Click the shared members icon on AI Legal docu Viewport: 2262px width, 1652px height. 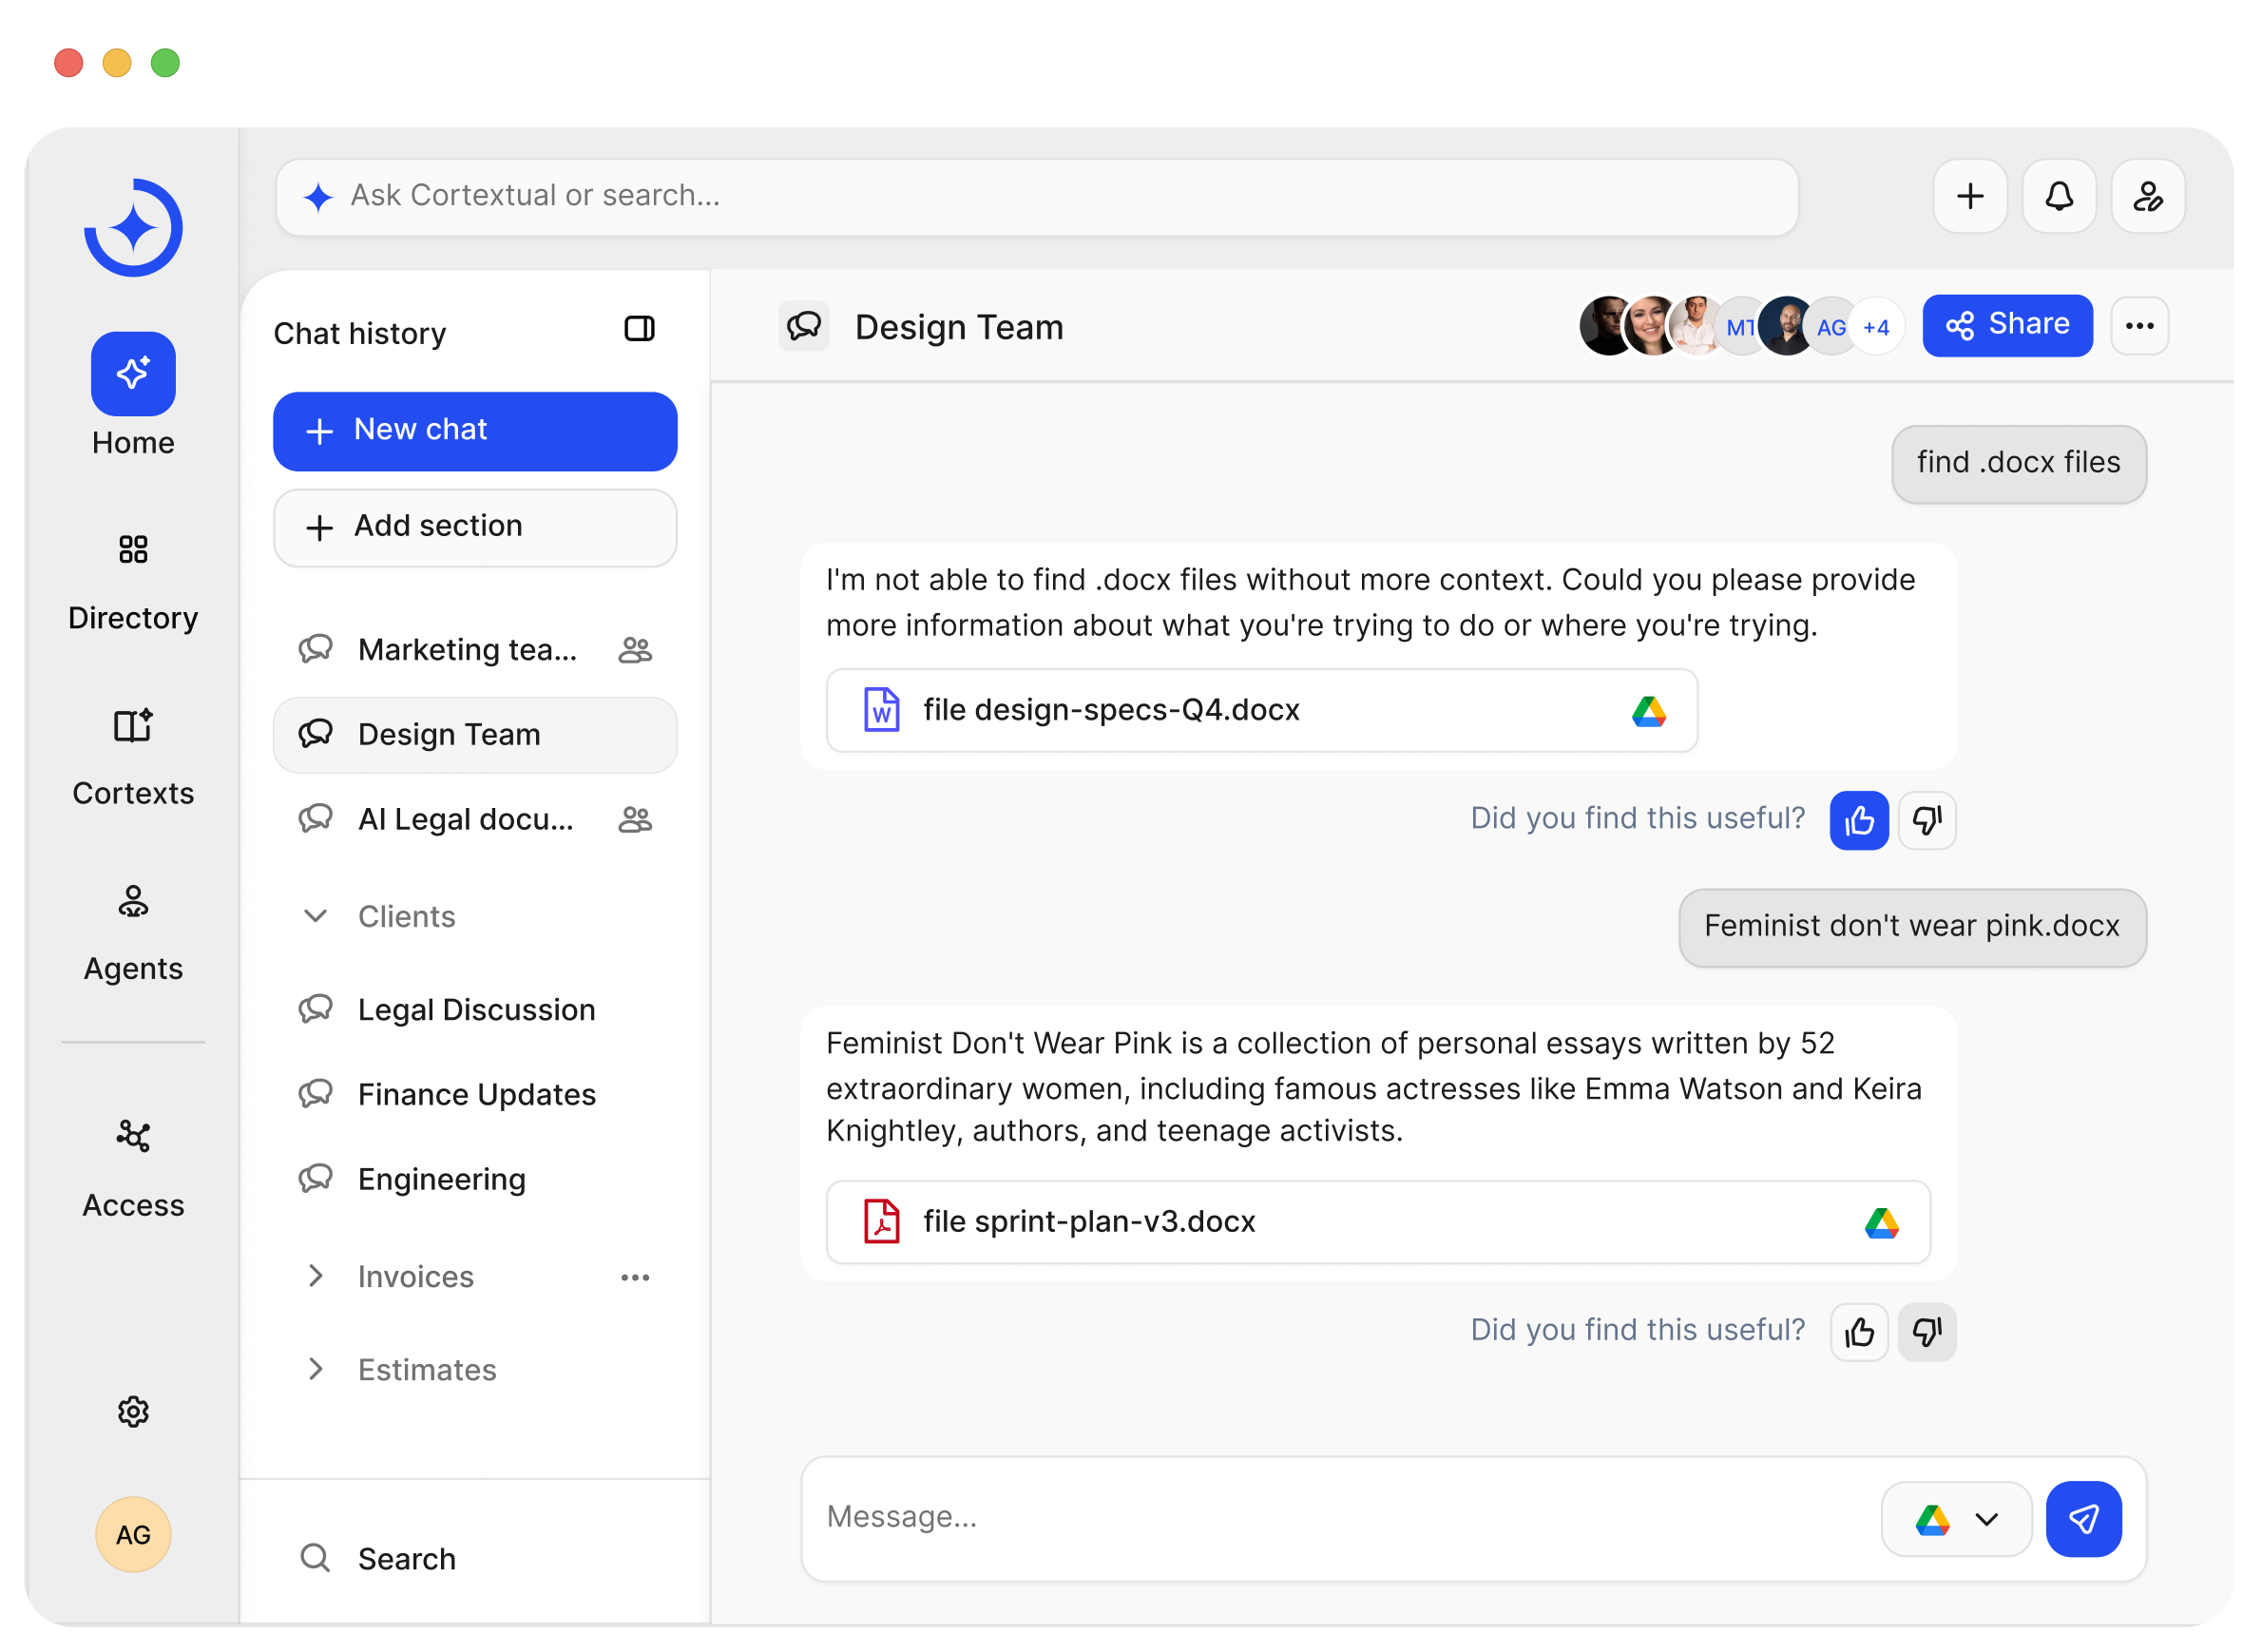coord(635,820)
